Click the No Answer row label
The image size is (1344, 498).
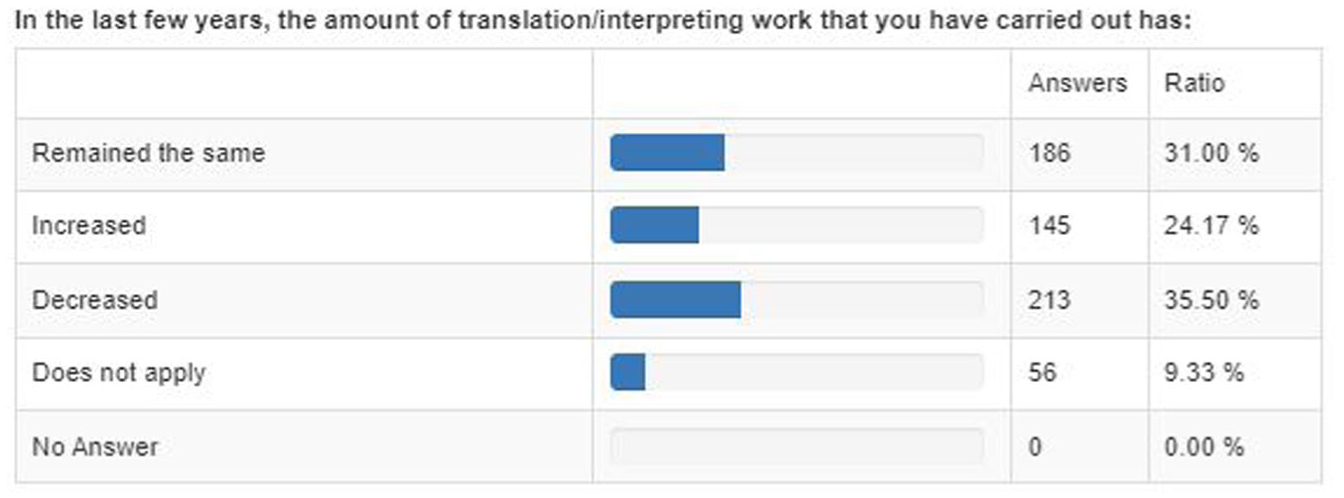pyautogui.click(x=95, y=446)
